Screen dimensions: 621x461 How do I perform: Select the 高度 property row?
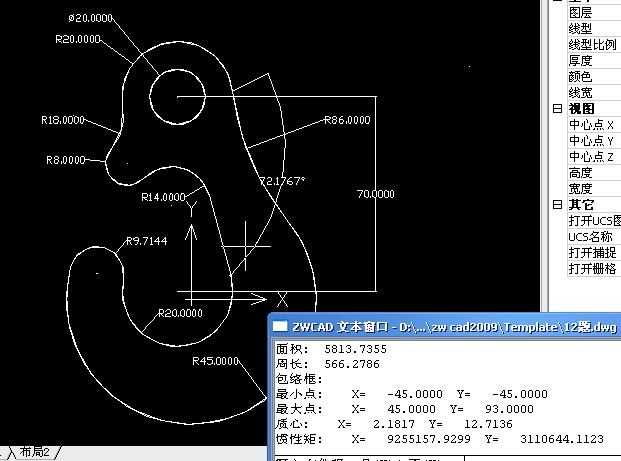click(x=594, y=173)
